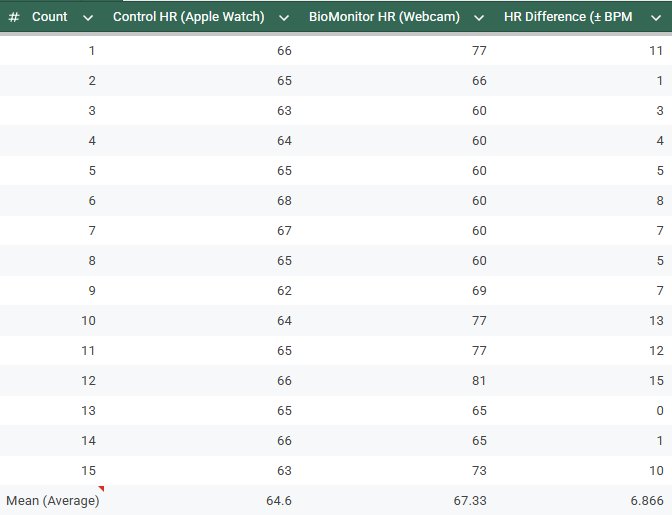The height and width of the screenshot is (515, 672).
Task: Select the HR Difference (± BPM header
Action: (x=568, y=17)
